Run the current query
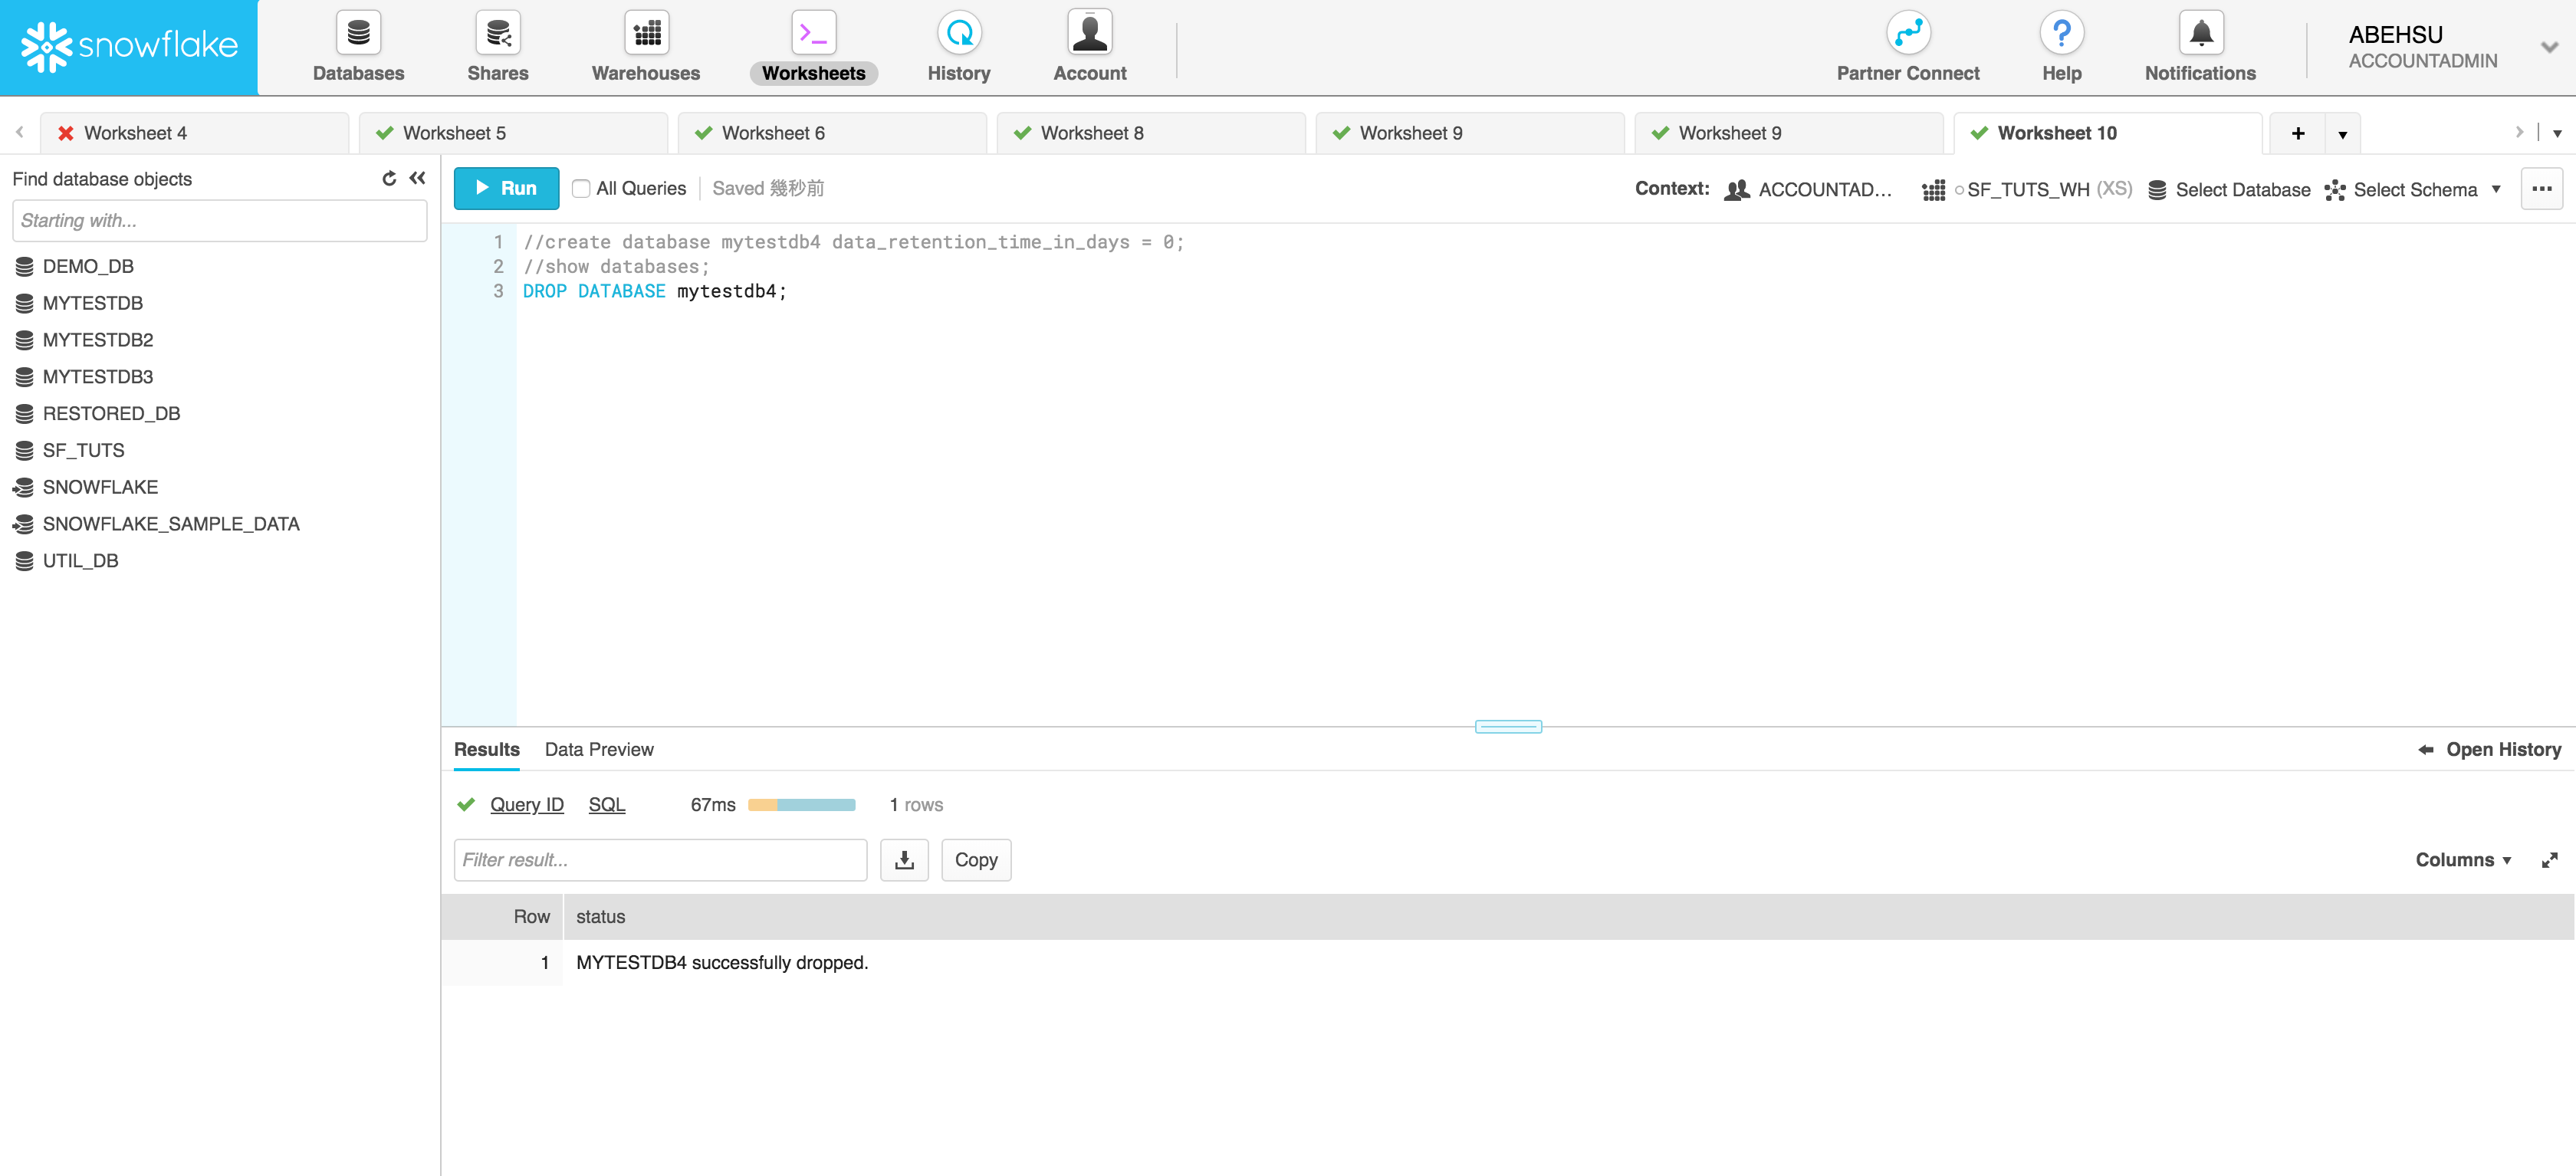 [506, 188]
